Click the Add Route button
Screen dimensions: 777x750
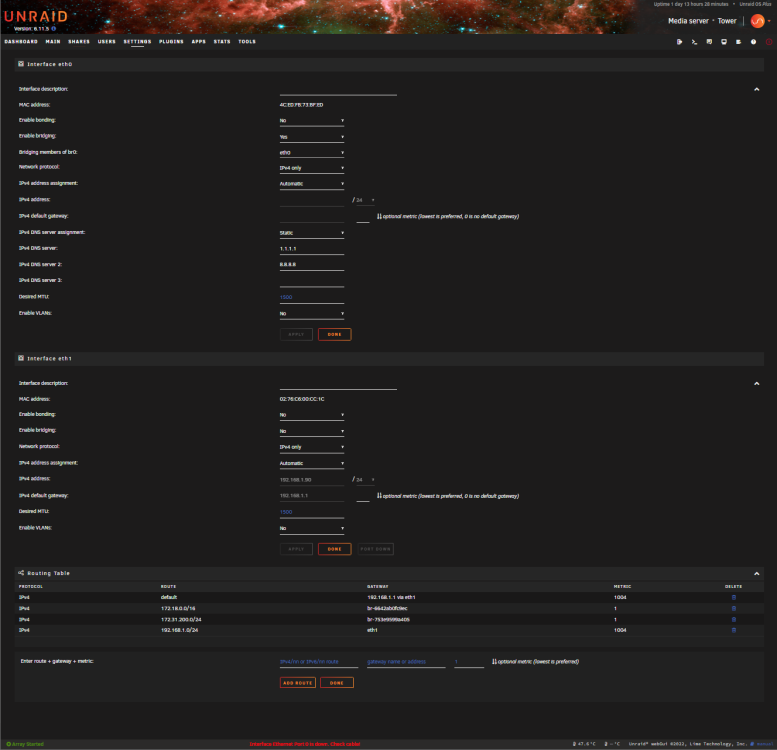(x=297, y=683)
